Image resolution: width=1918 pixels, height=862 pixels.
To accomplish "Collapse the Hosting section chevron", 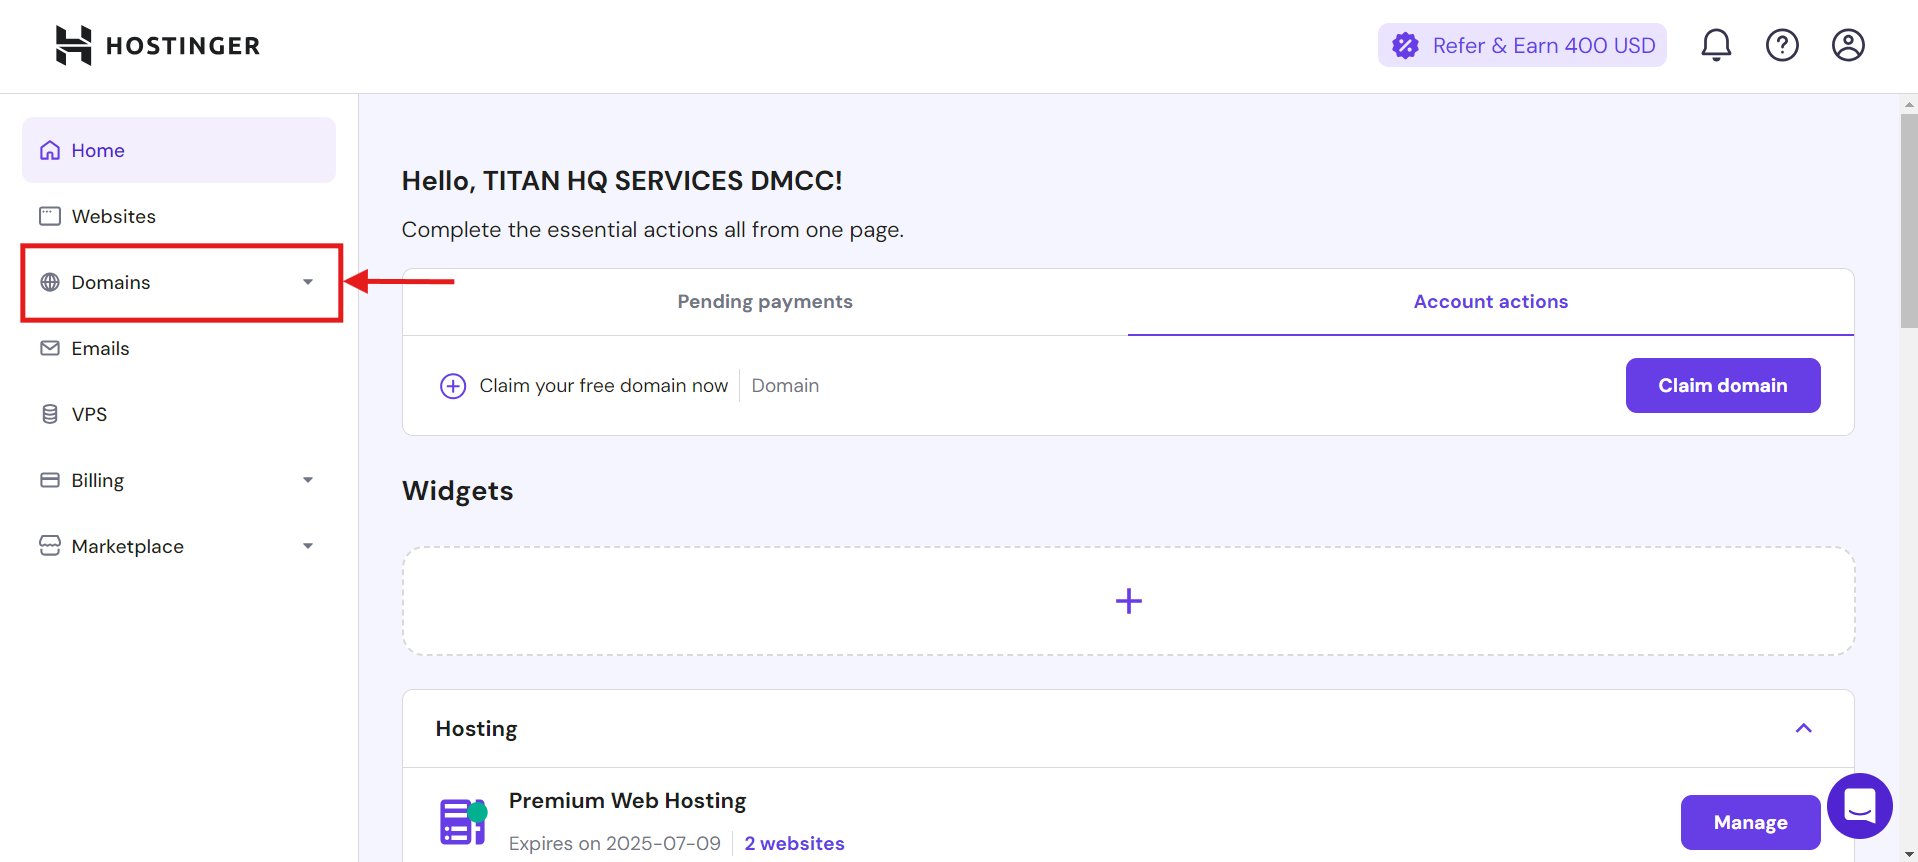I will coord(1803,728).
